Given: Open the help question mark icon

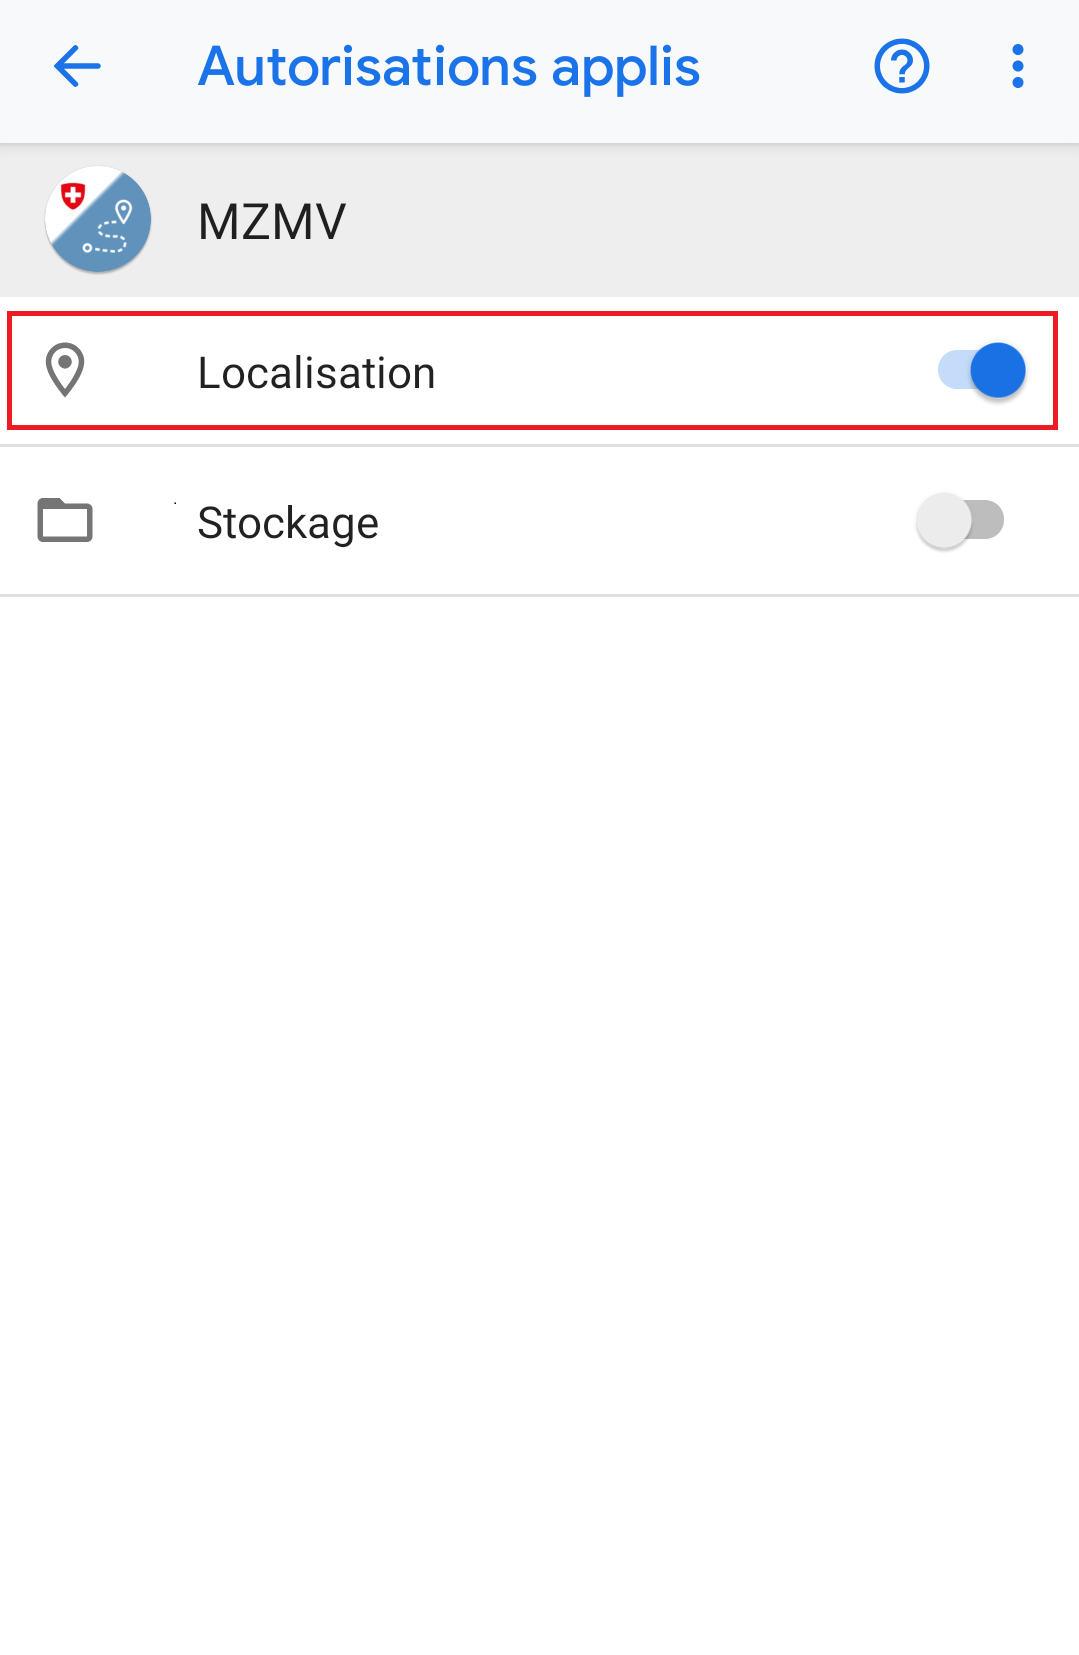Looking at the screenshot, I should coord(902,67).
